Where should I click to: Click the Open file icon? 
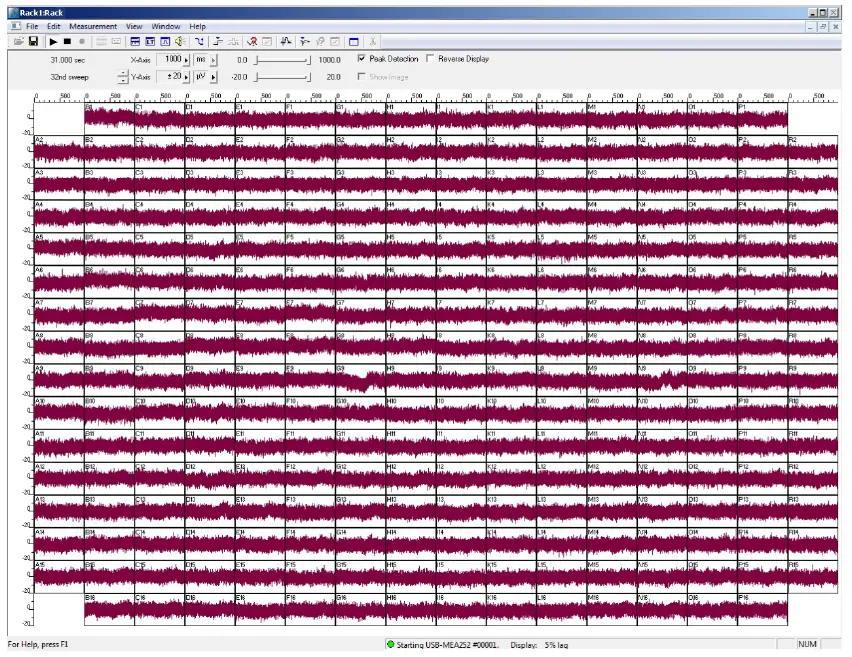pos(18,41)
